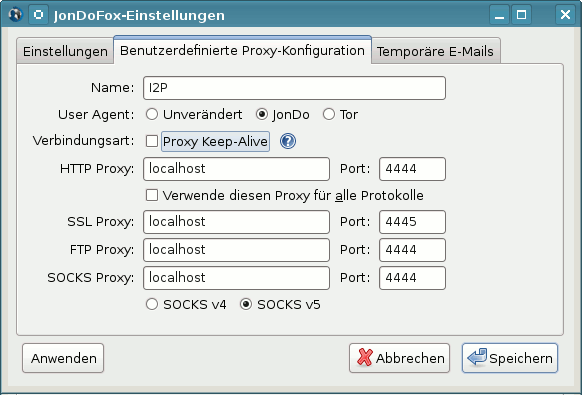Close the JonDoFox-Einstellungen window
Image resolution: width=582 pixels, height=395 pixels.
pos(565,15)
